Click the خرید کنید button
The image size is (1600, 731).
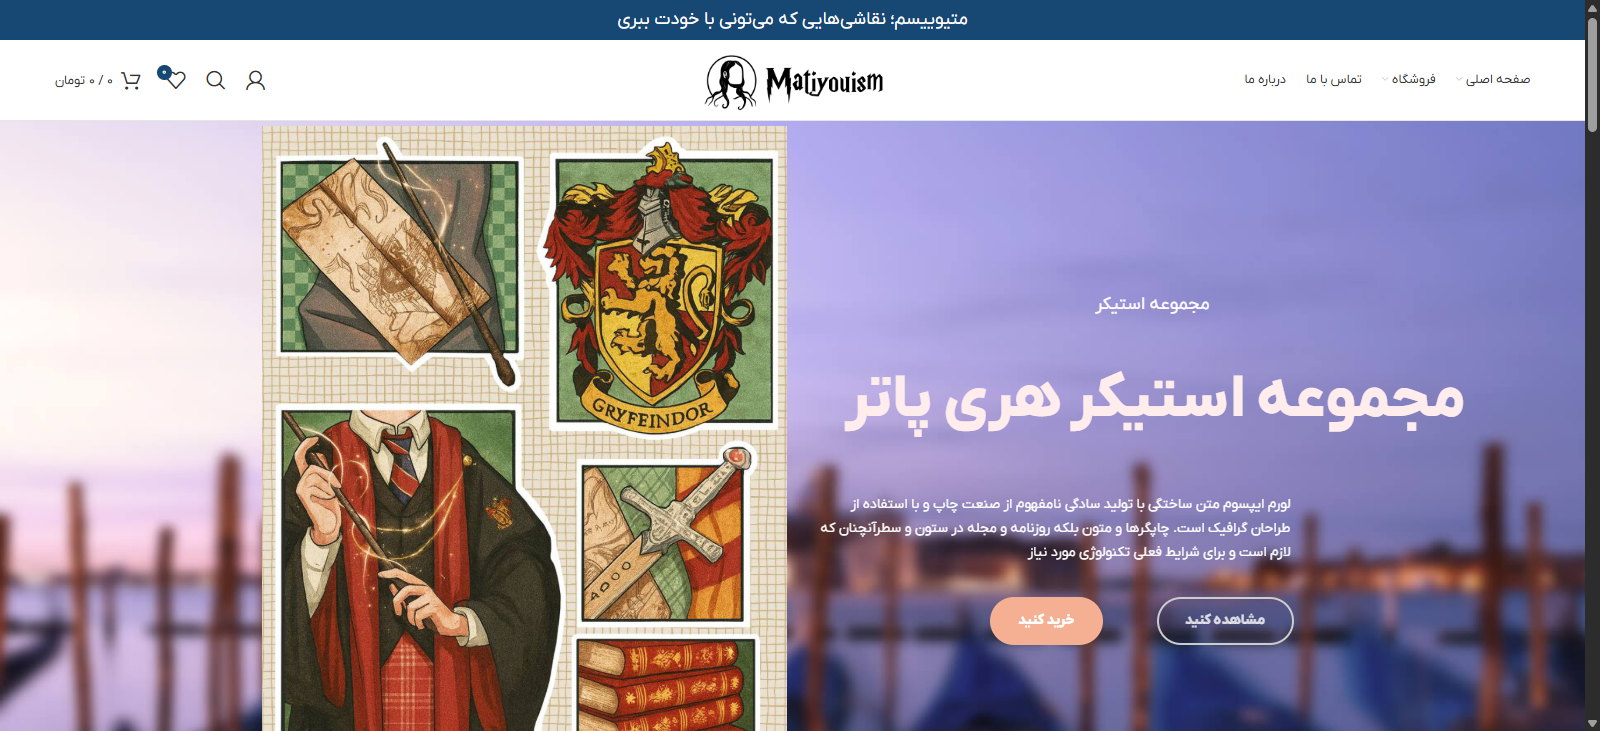pos(1046,621)
